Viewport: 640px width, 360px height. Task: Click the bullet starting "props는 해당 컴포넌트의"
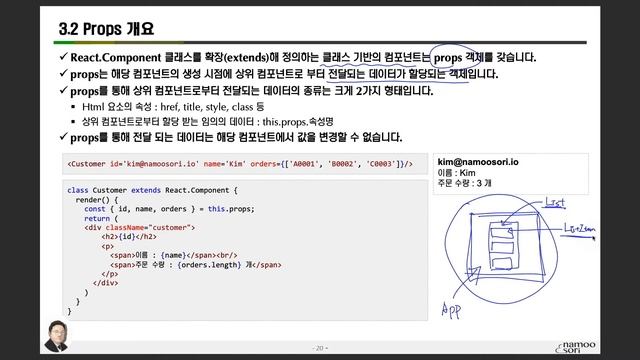click(284, 74)
